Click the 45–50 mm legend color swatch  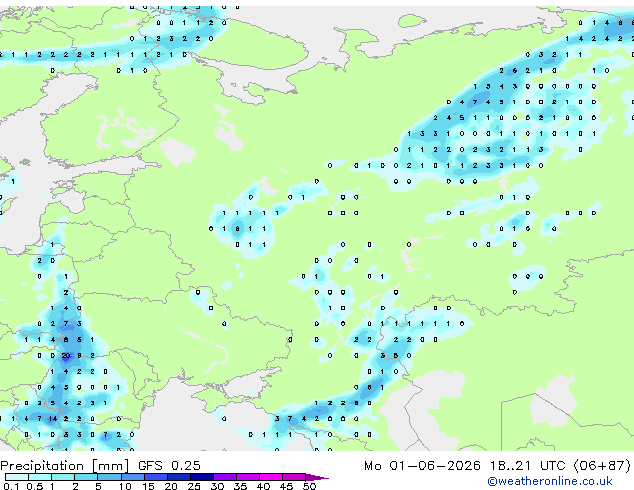(294, 477)
